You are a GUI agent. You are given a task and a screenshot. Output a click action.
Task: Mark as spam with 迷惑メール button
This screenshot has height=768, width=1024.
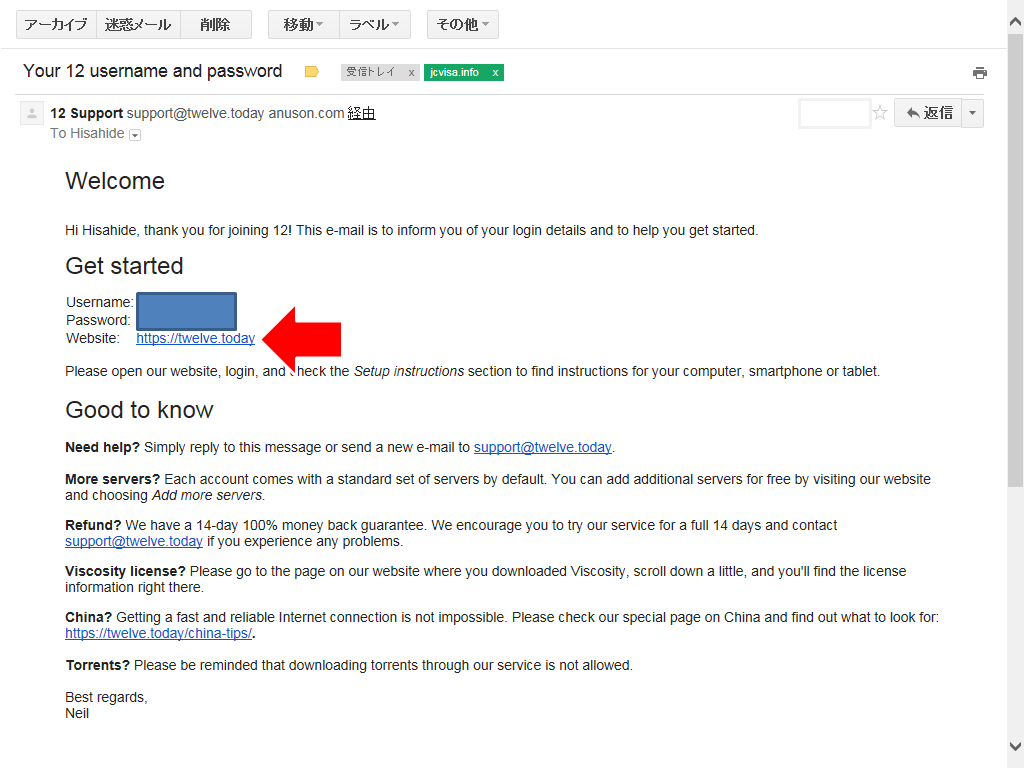(138, 25)
